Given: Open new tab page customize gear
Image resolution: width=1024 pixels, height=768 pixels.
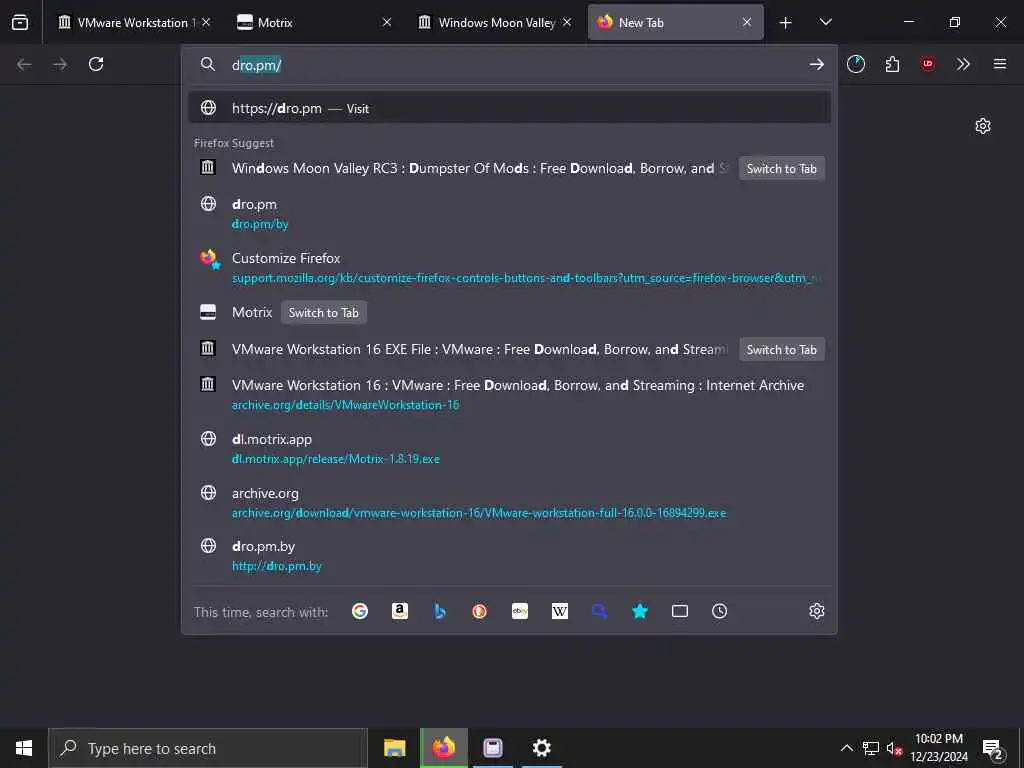Looking at the screenshot, I should [x=983, y=126].
